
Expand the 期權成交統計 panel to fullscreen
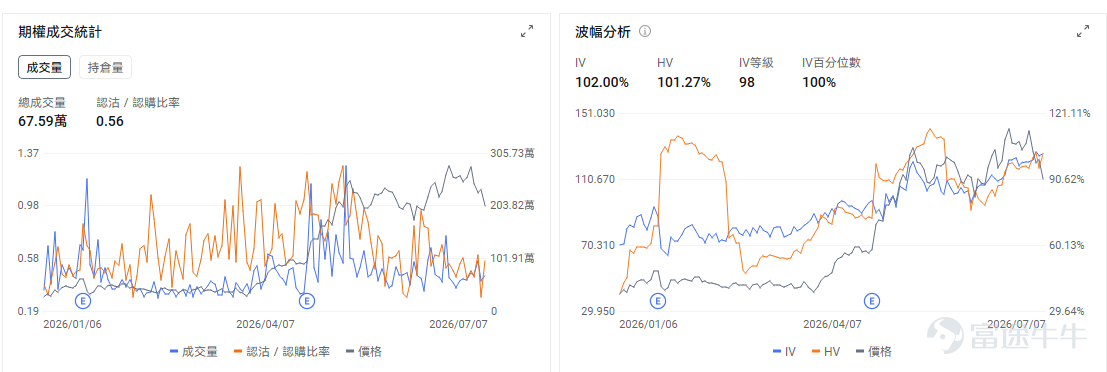pos(527,31)
